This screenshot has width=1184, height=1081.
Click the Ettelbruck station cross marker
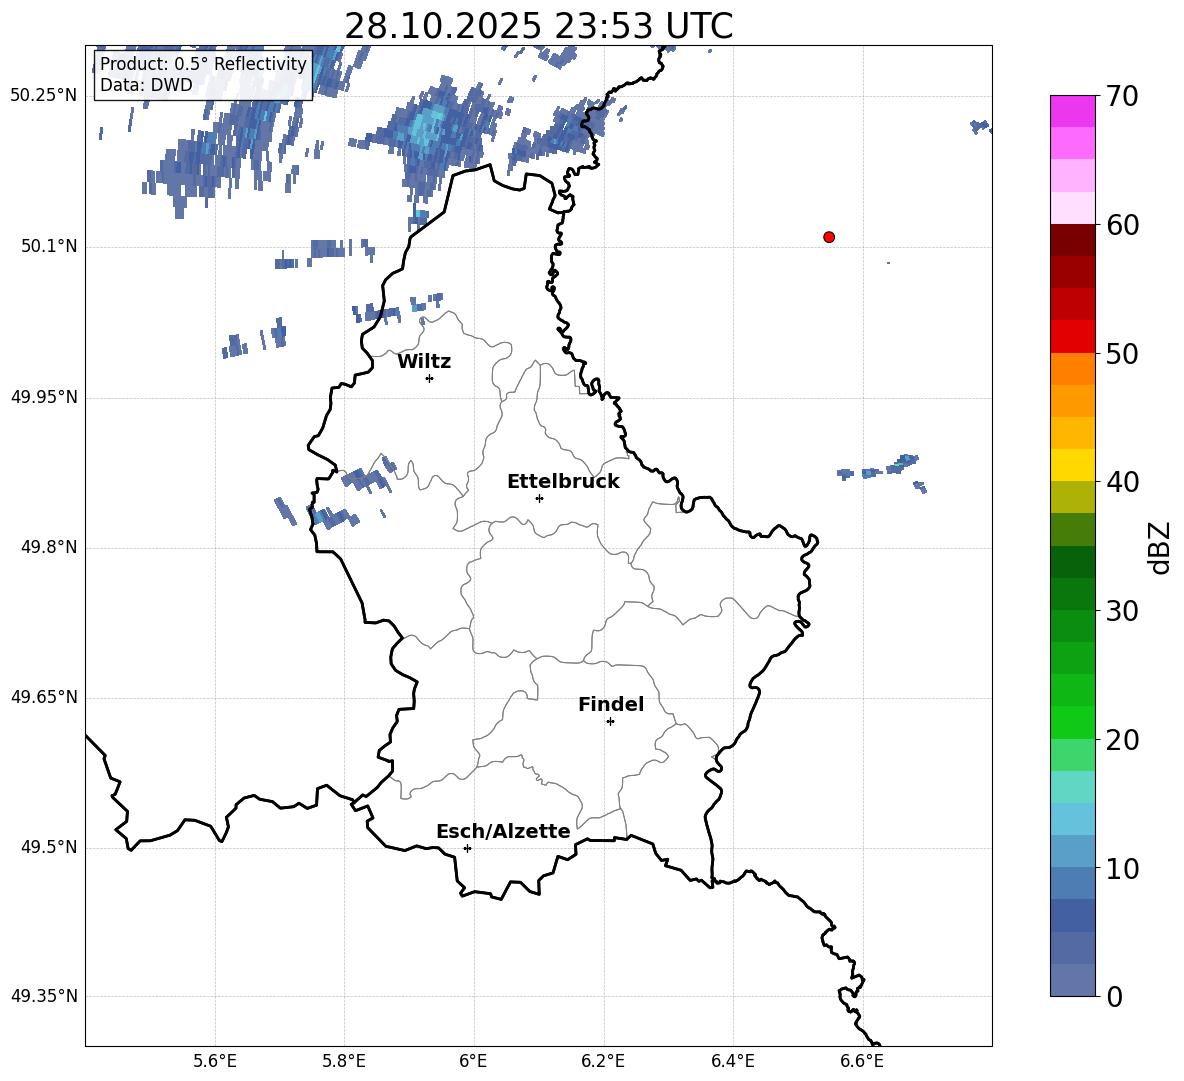point(539,498)
